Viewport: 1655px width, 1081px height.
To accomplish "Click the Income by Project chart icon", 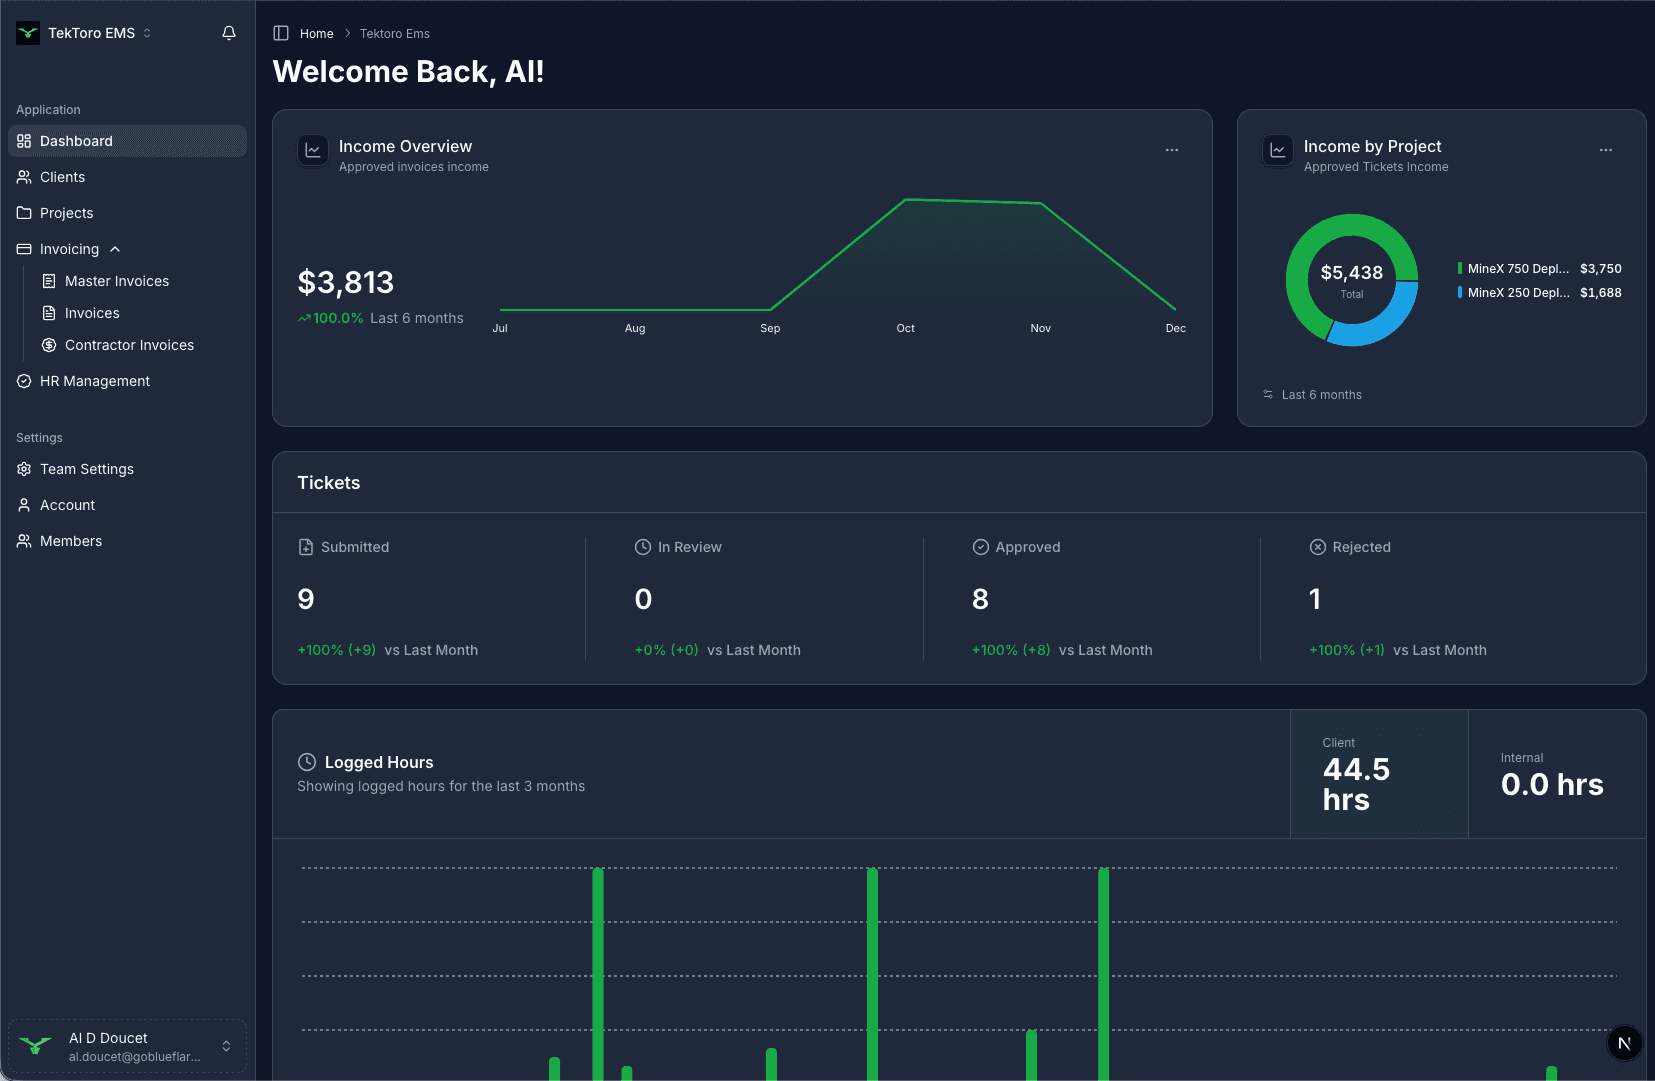I will coord(1278,150).
